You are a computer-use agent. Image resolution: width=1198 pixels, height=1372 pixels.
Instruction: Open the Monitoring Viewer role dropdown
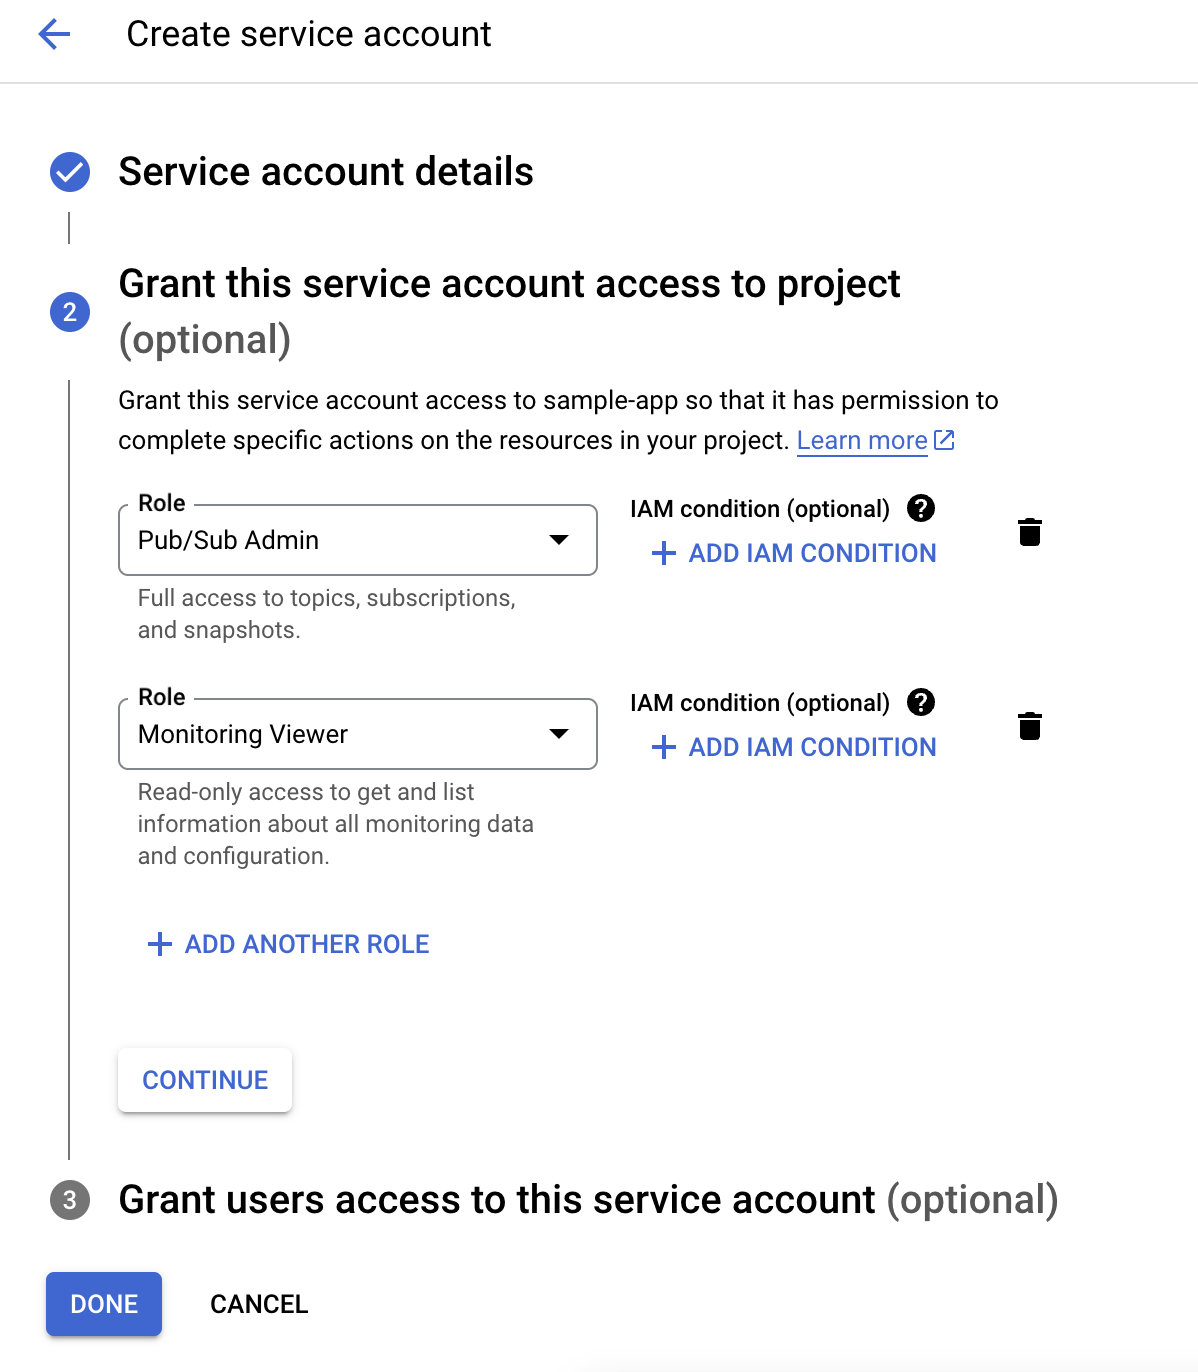(357, 734)
